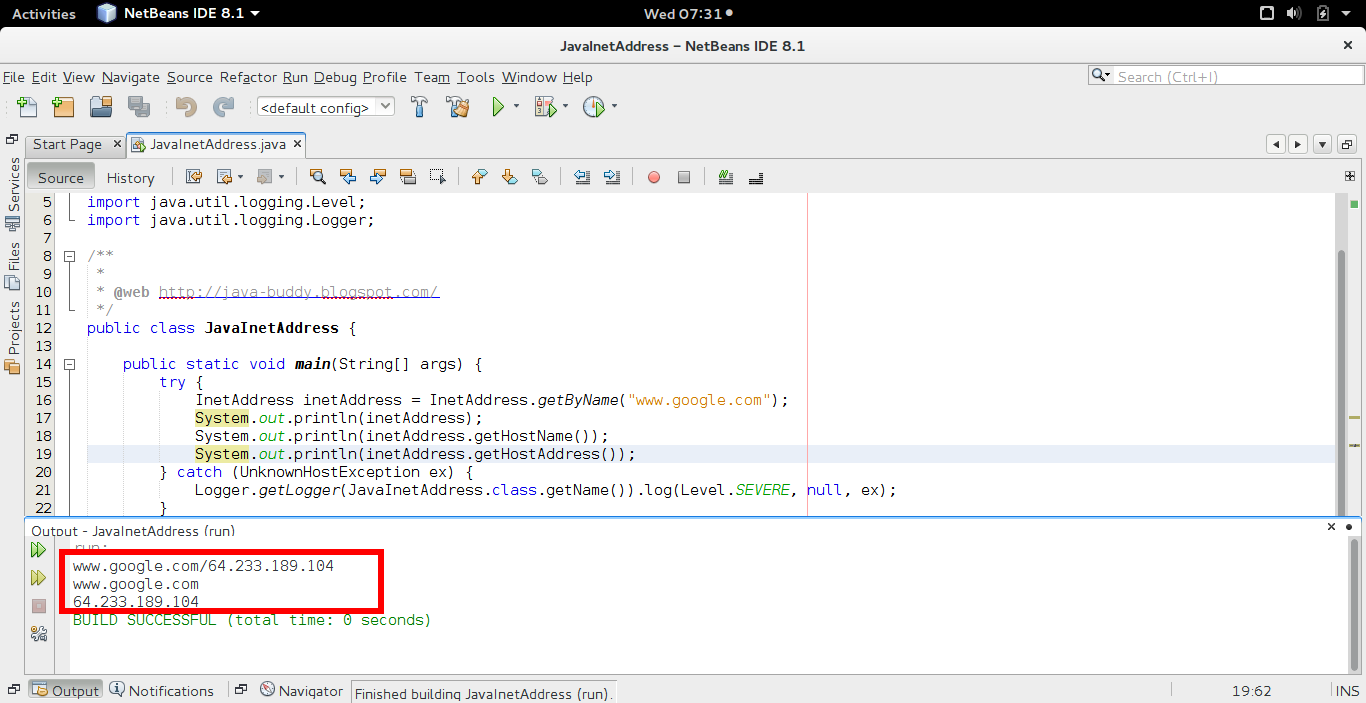Click the Build Project hammer icon

(420, 106)
